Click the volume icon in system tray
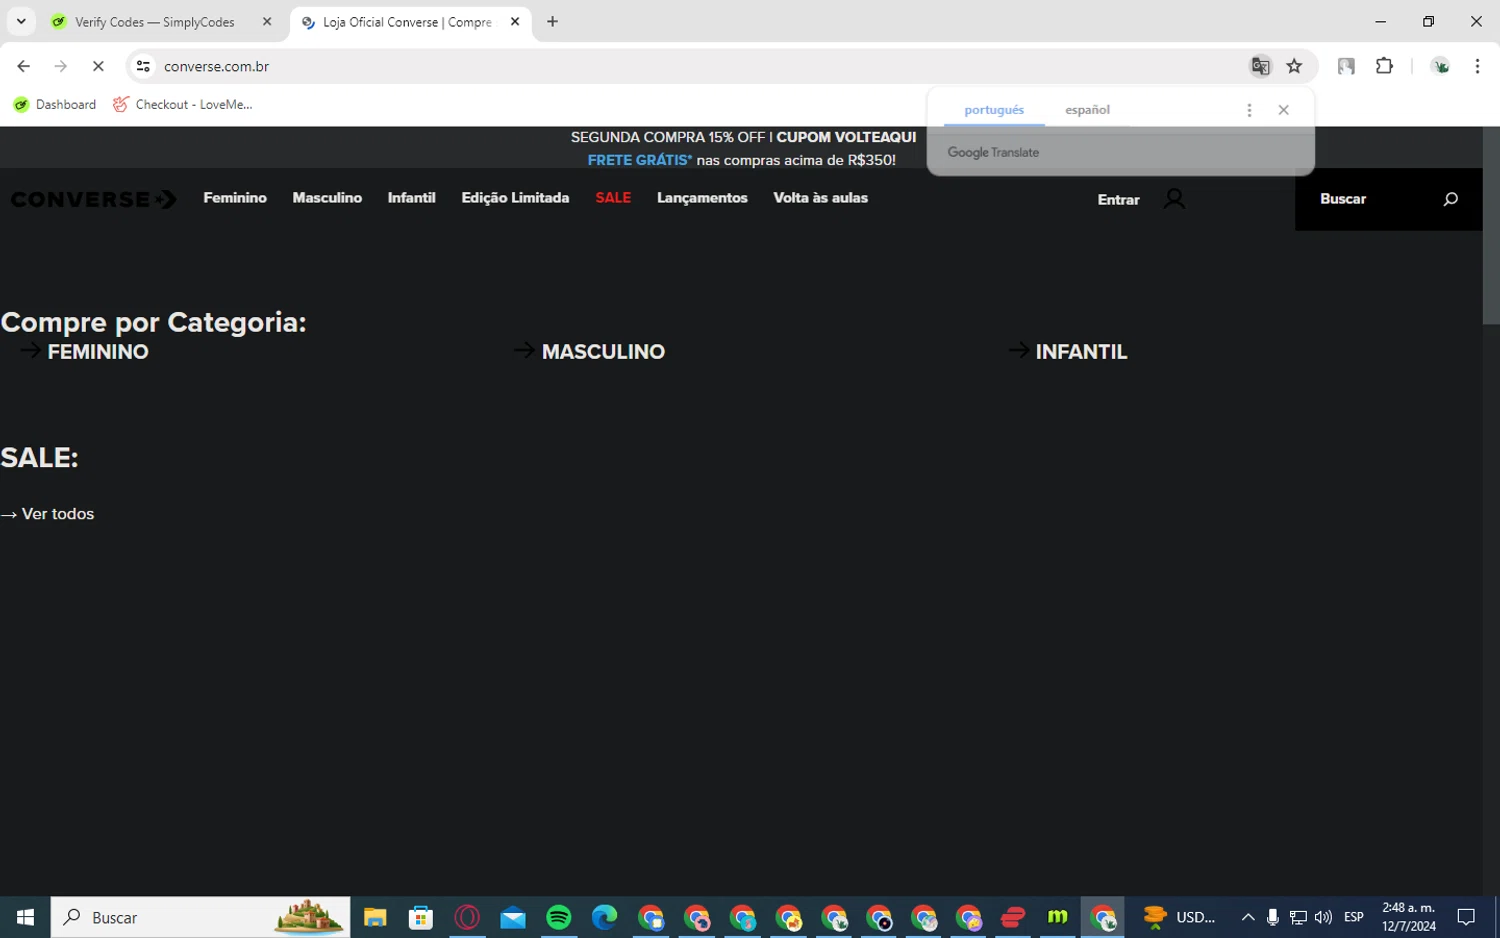This screenshot has height=938, width=1500. (1323, 917)
